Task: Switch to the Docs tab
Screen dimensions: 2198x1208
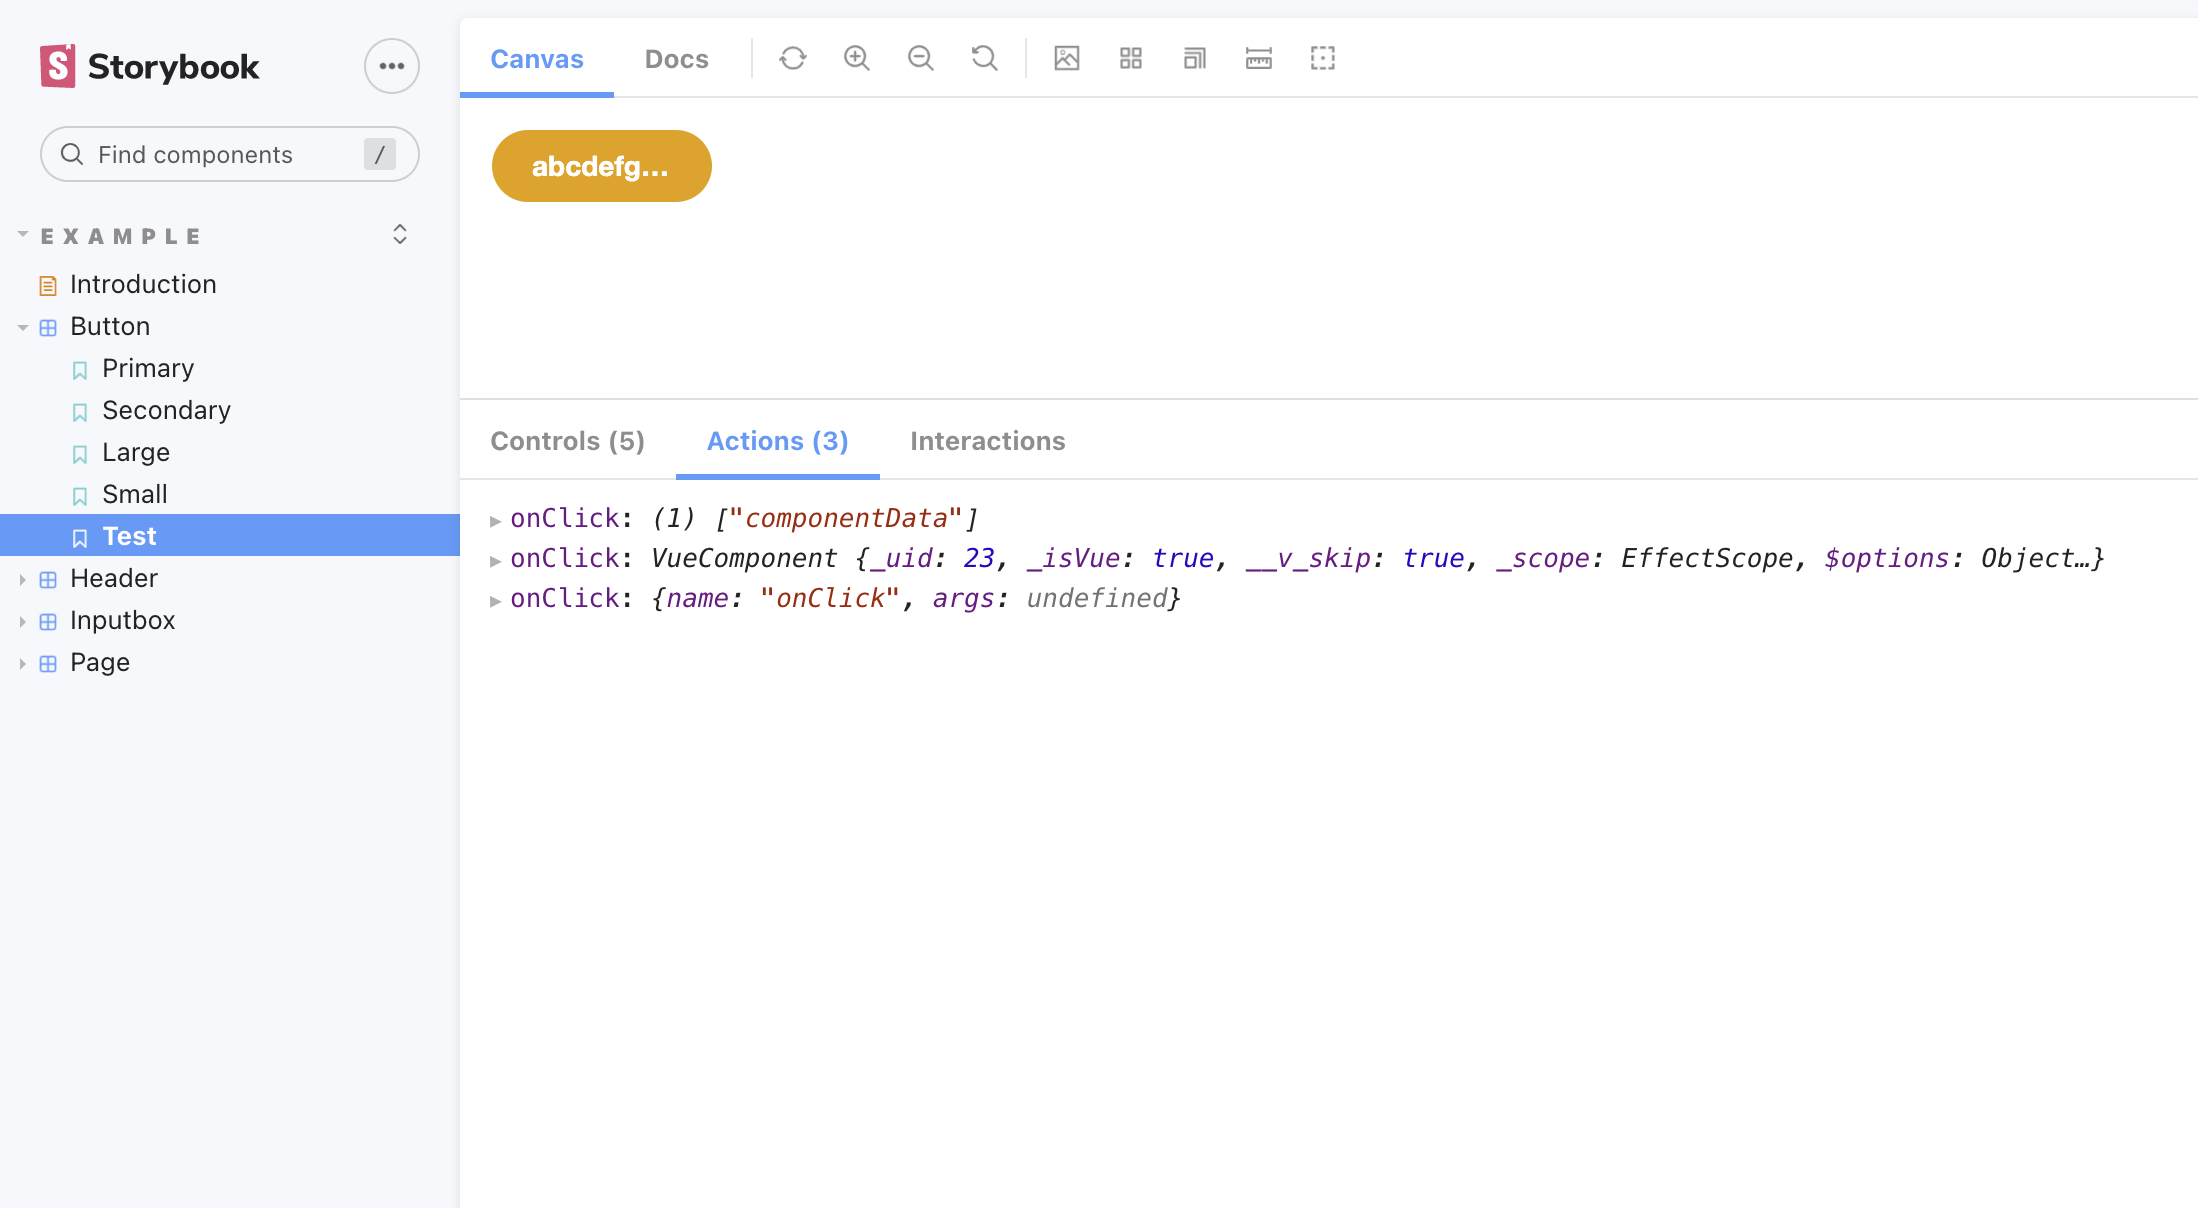Action: pyautogui.click(x=676, y=59)
